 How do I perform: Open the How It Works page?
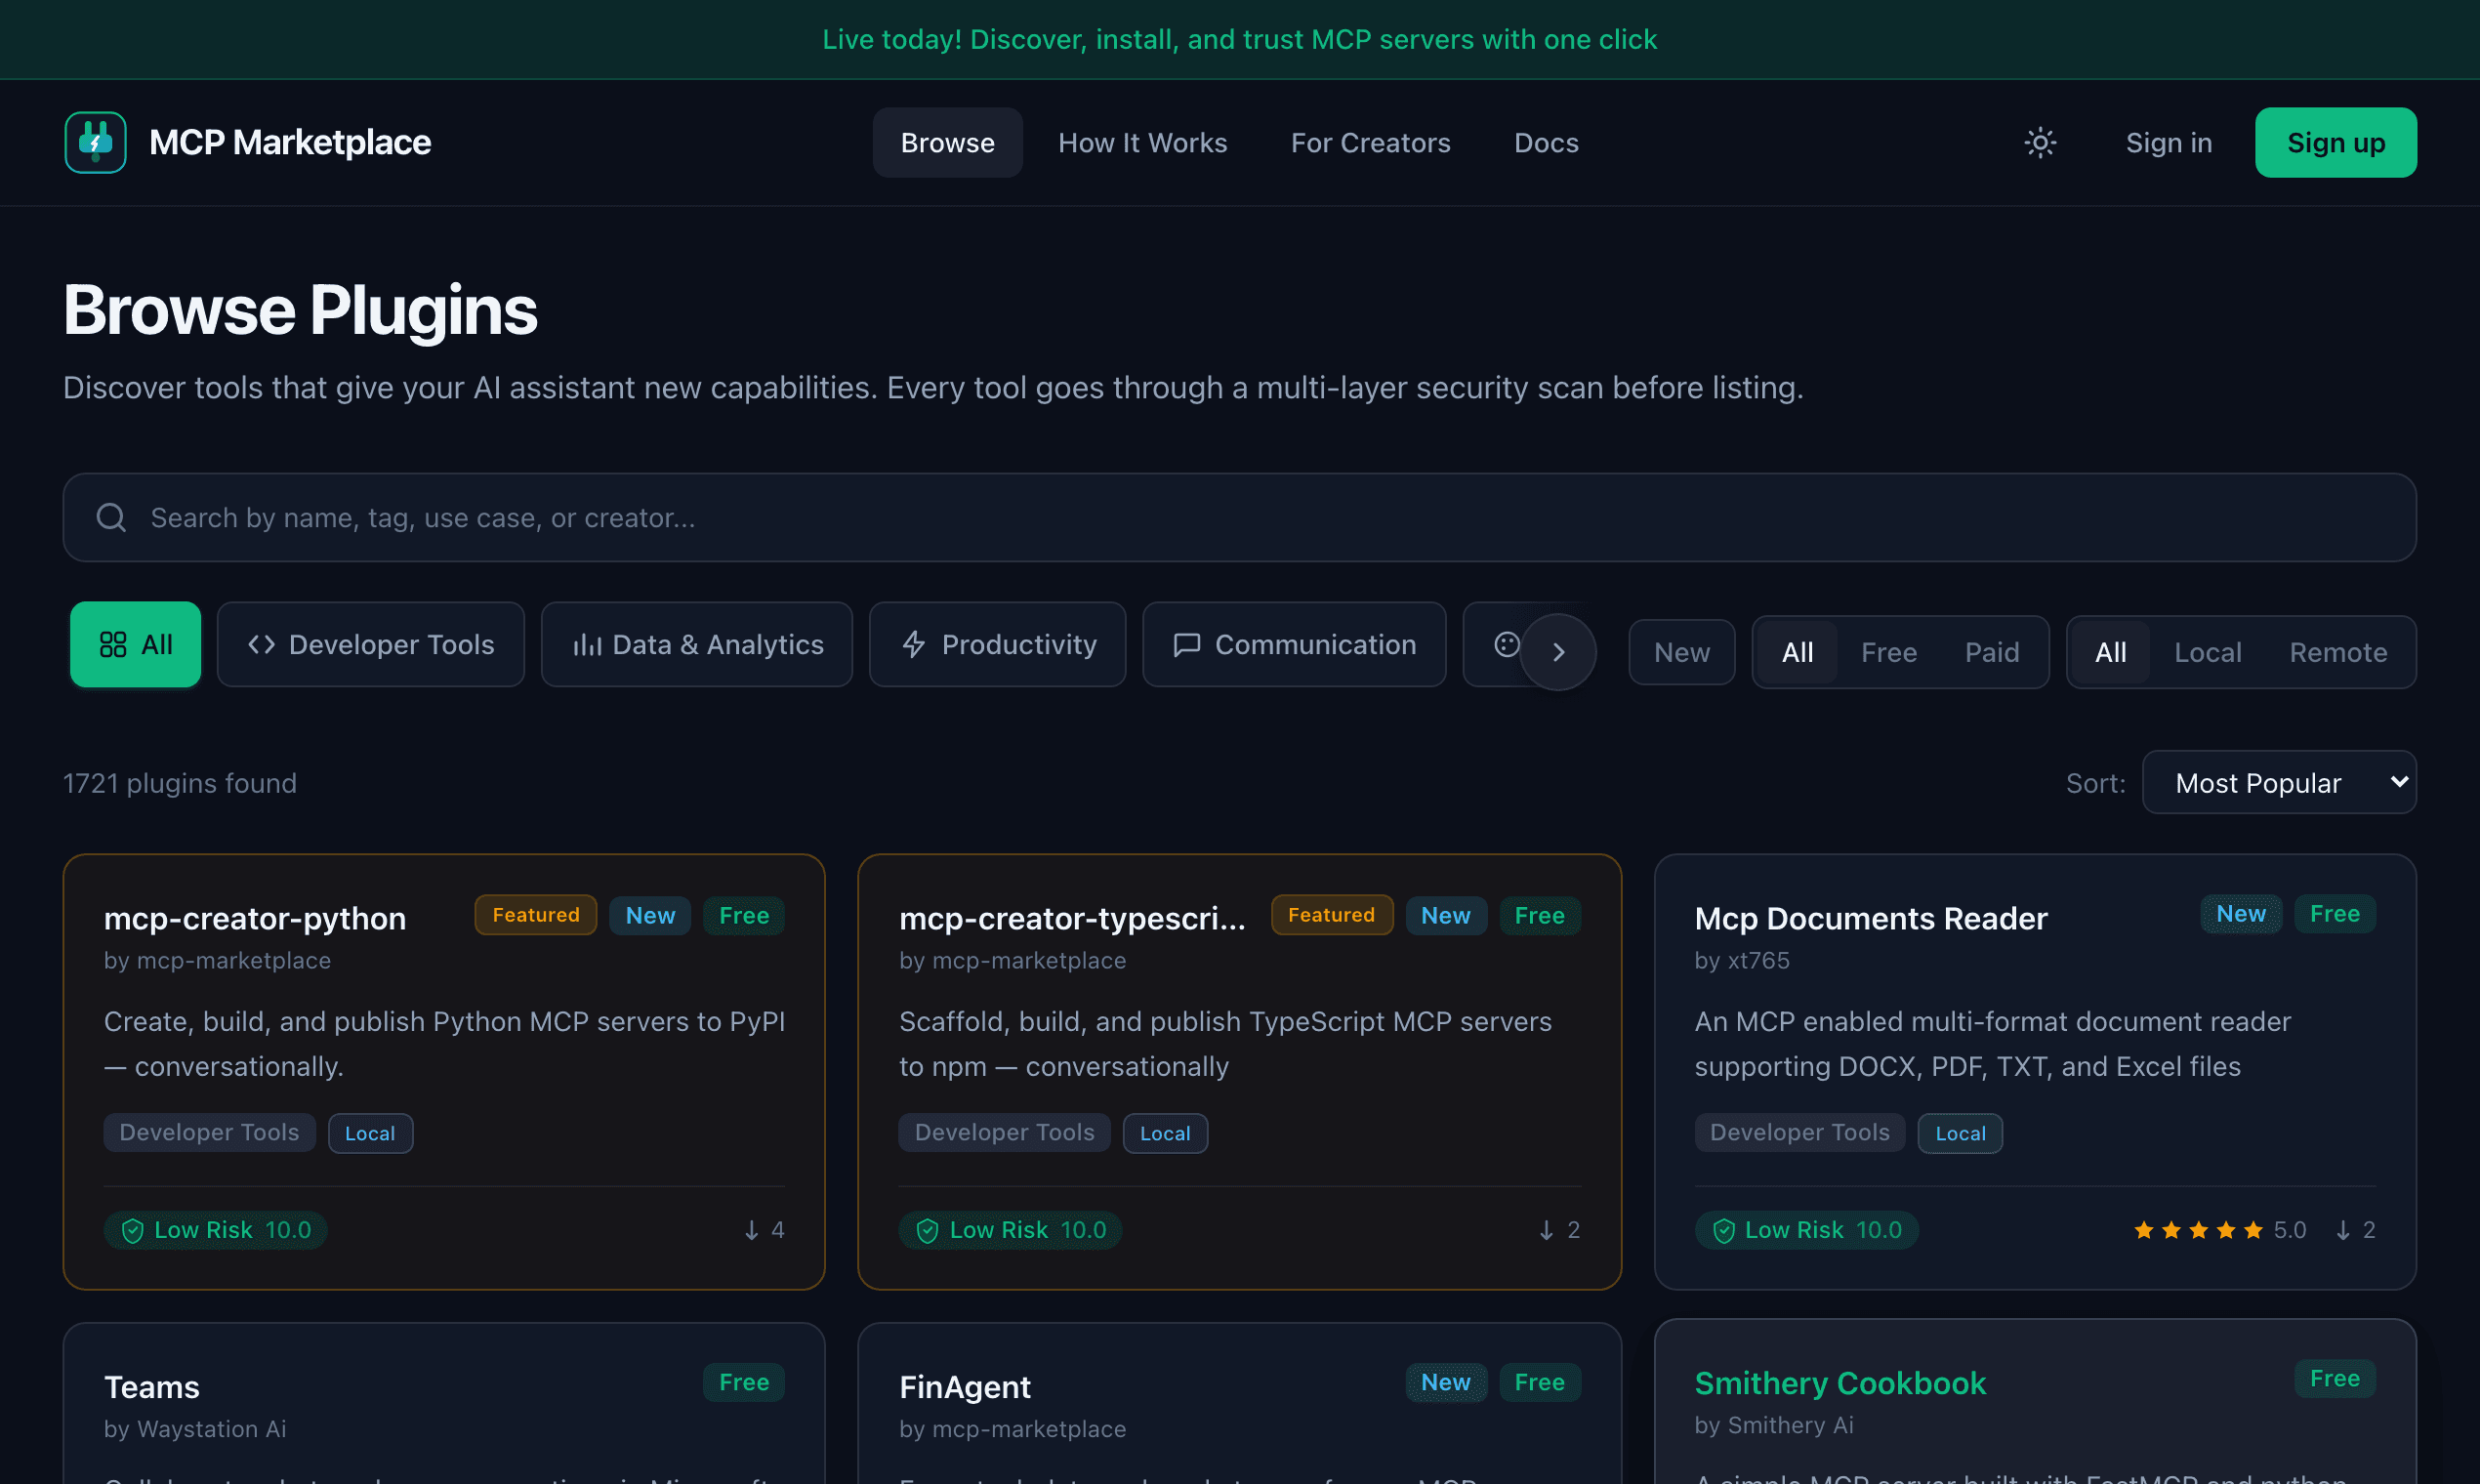point(1143,142)
